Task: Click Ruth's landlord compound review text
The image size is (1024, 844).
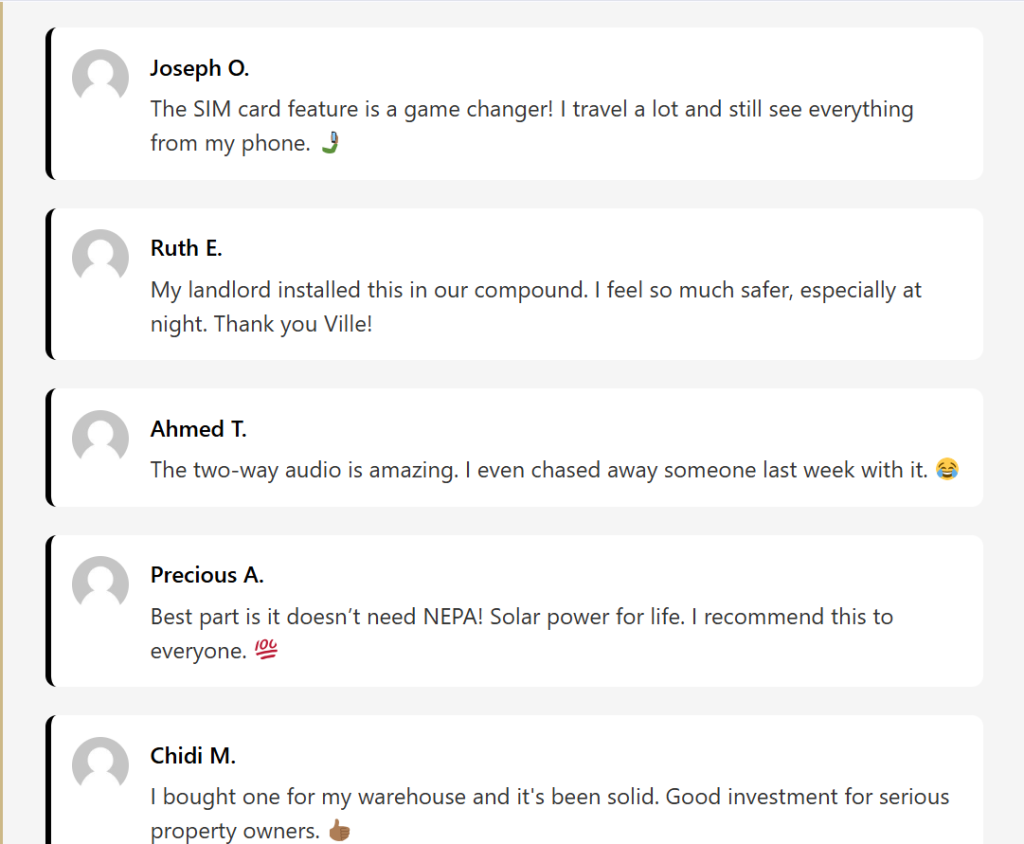Action: (x=535, y=290)
